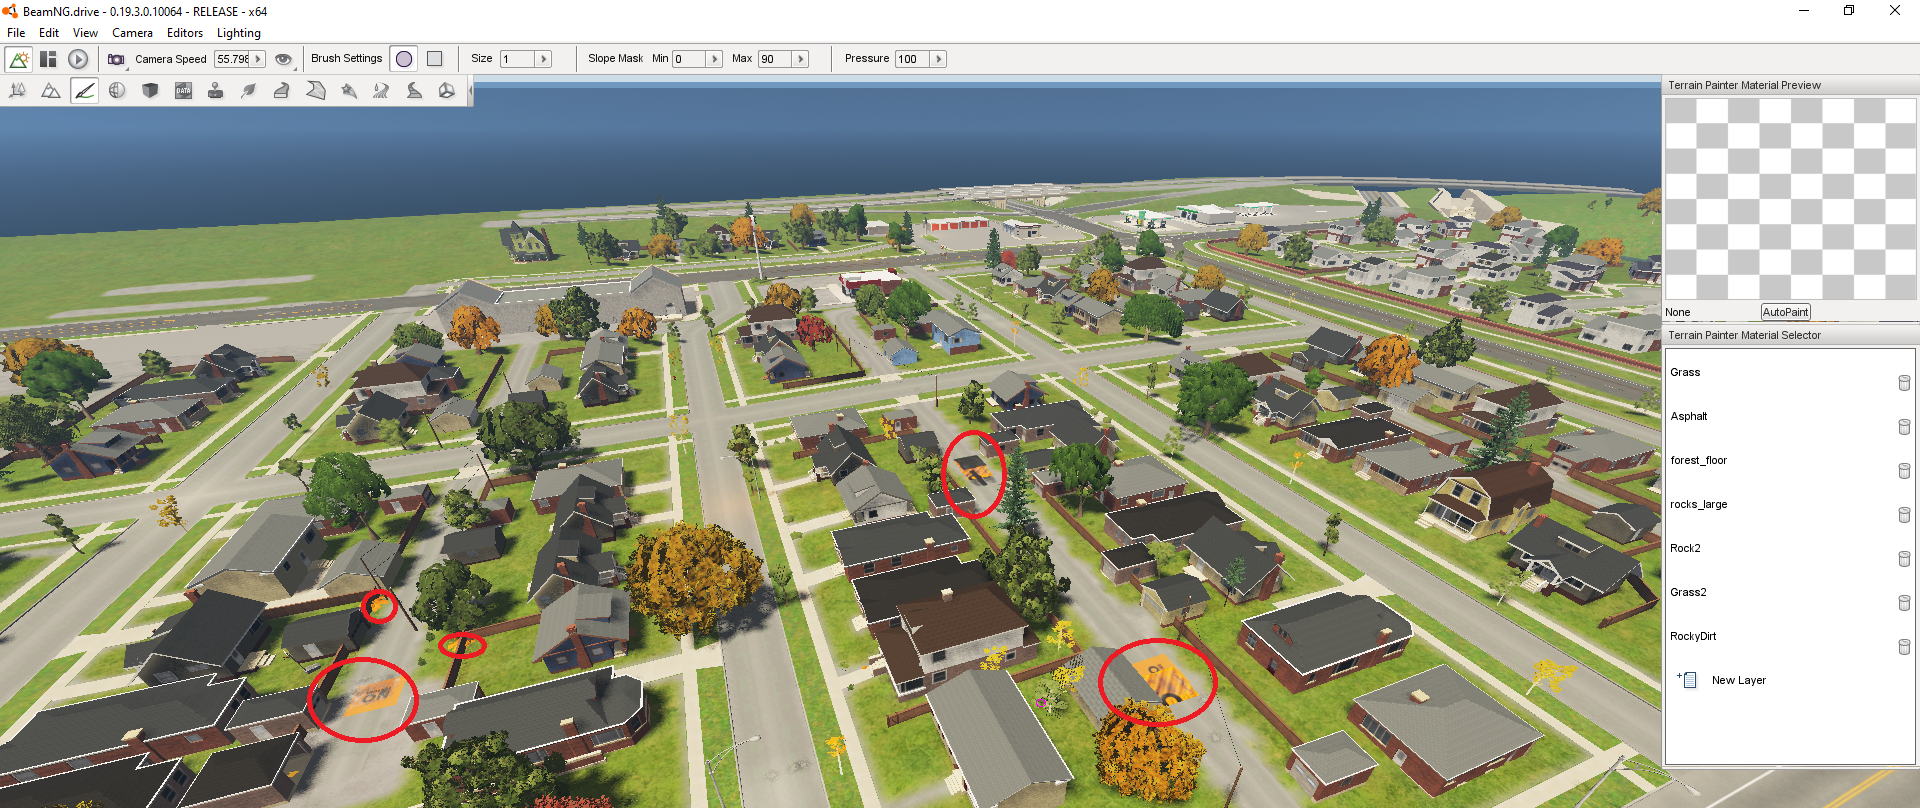Click the AutoPaint button
Viewport: 1920px width, 808px height.
[1785, 312]
